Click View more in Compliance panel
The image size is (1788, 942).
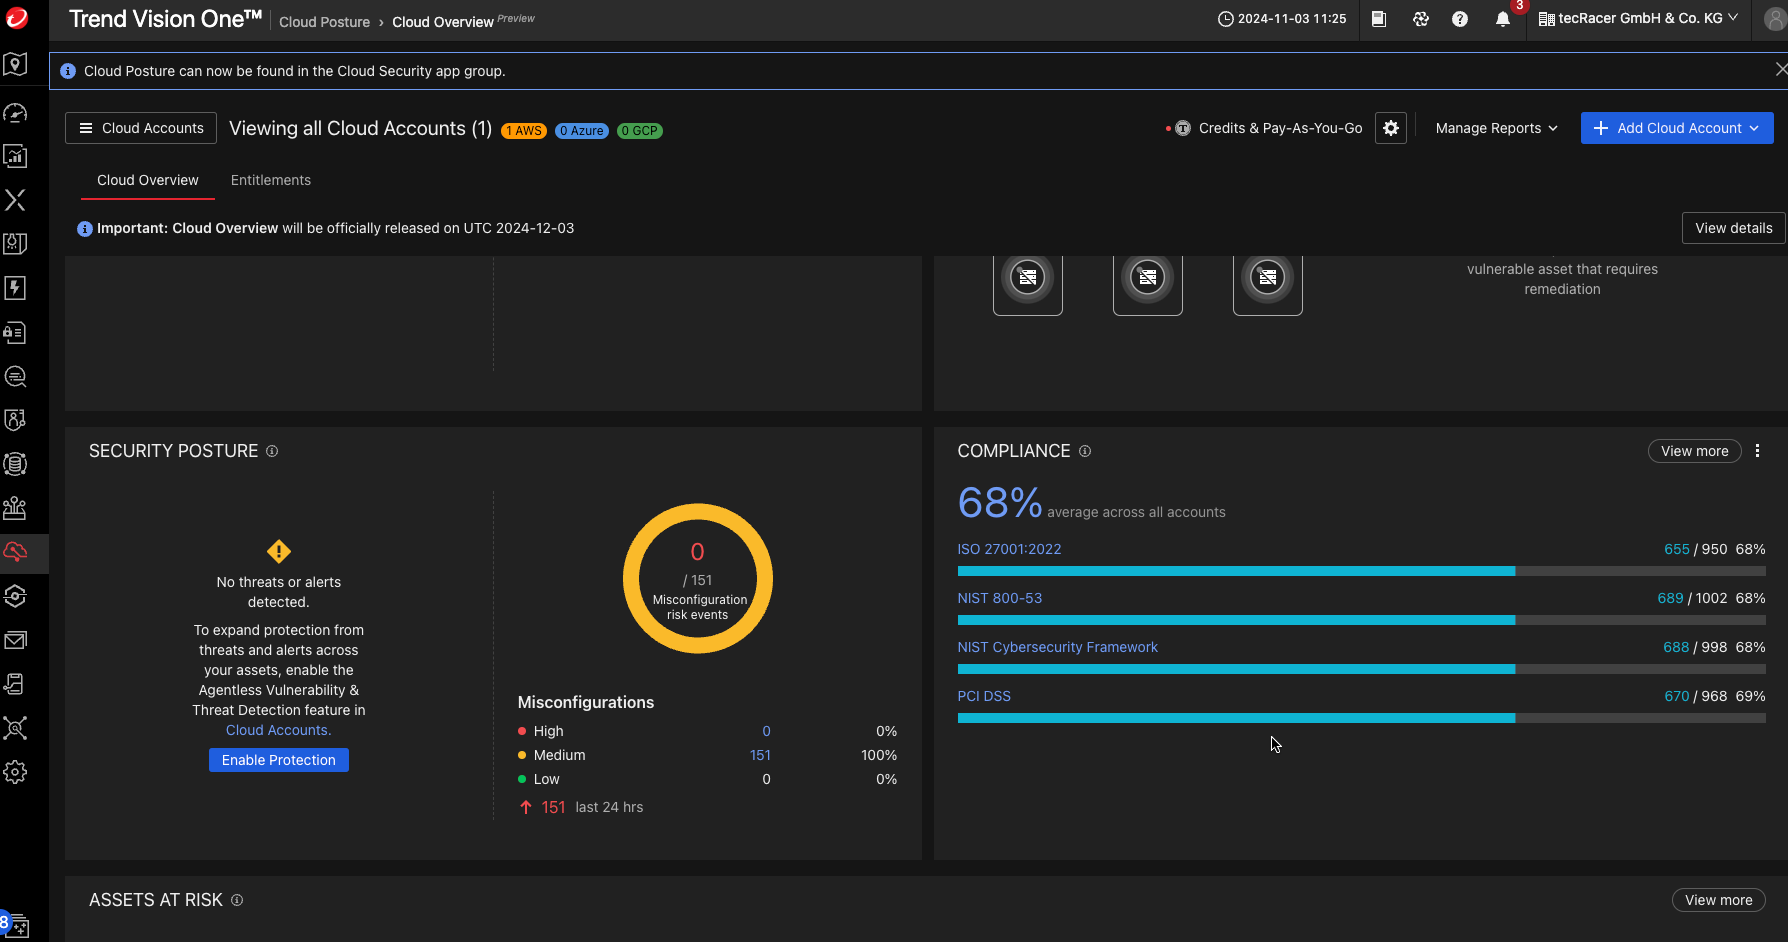click(x=1694, y=451)
